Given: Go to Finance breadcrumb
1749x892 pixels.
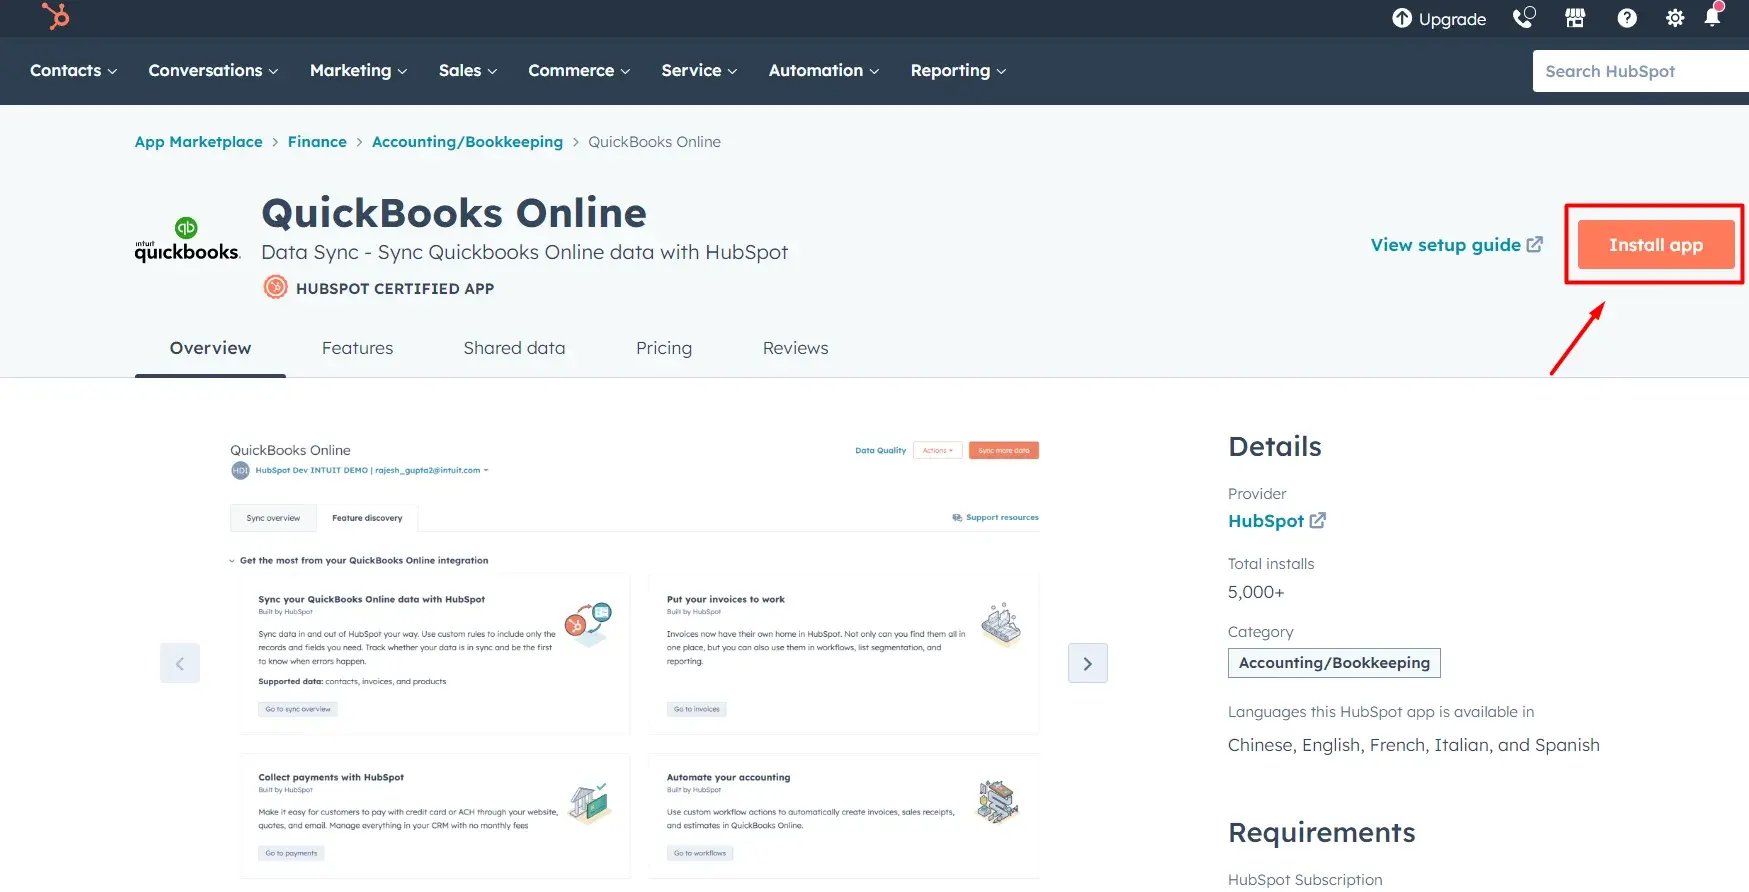Looking at the screenshot, I should [317, 142].
